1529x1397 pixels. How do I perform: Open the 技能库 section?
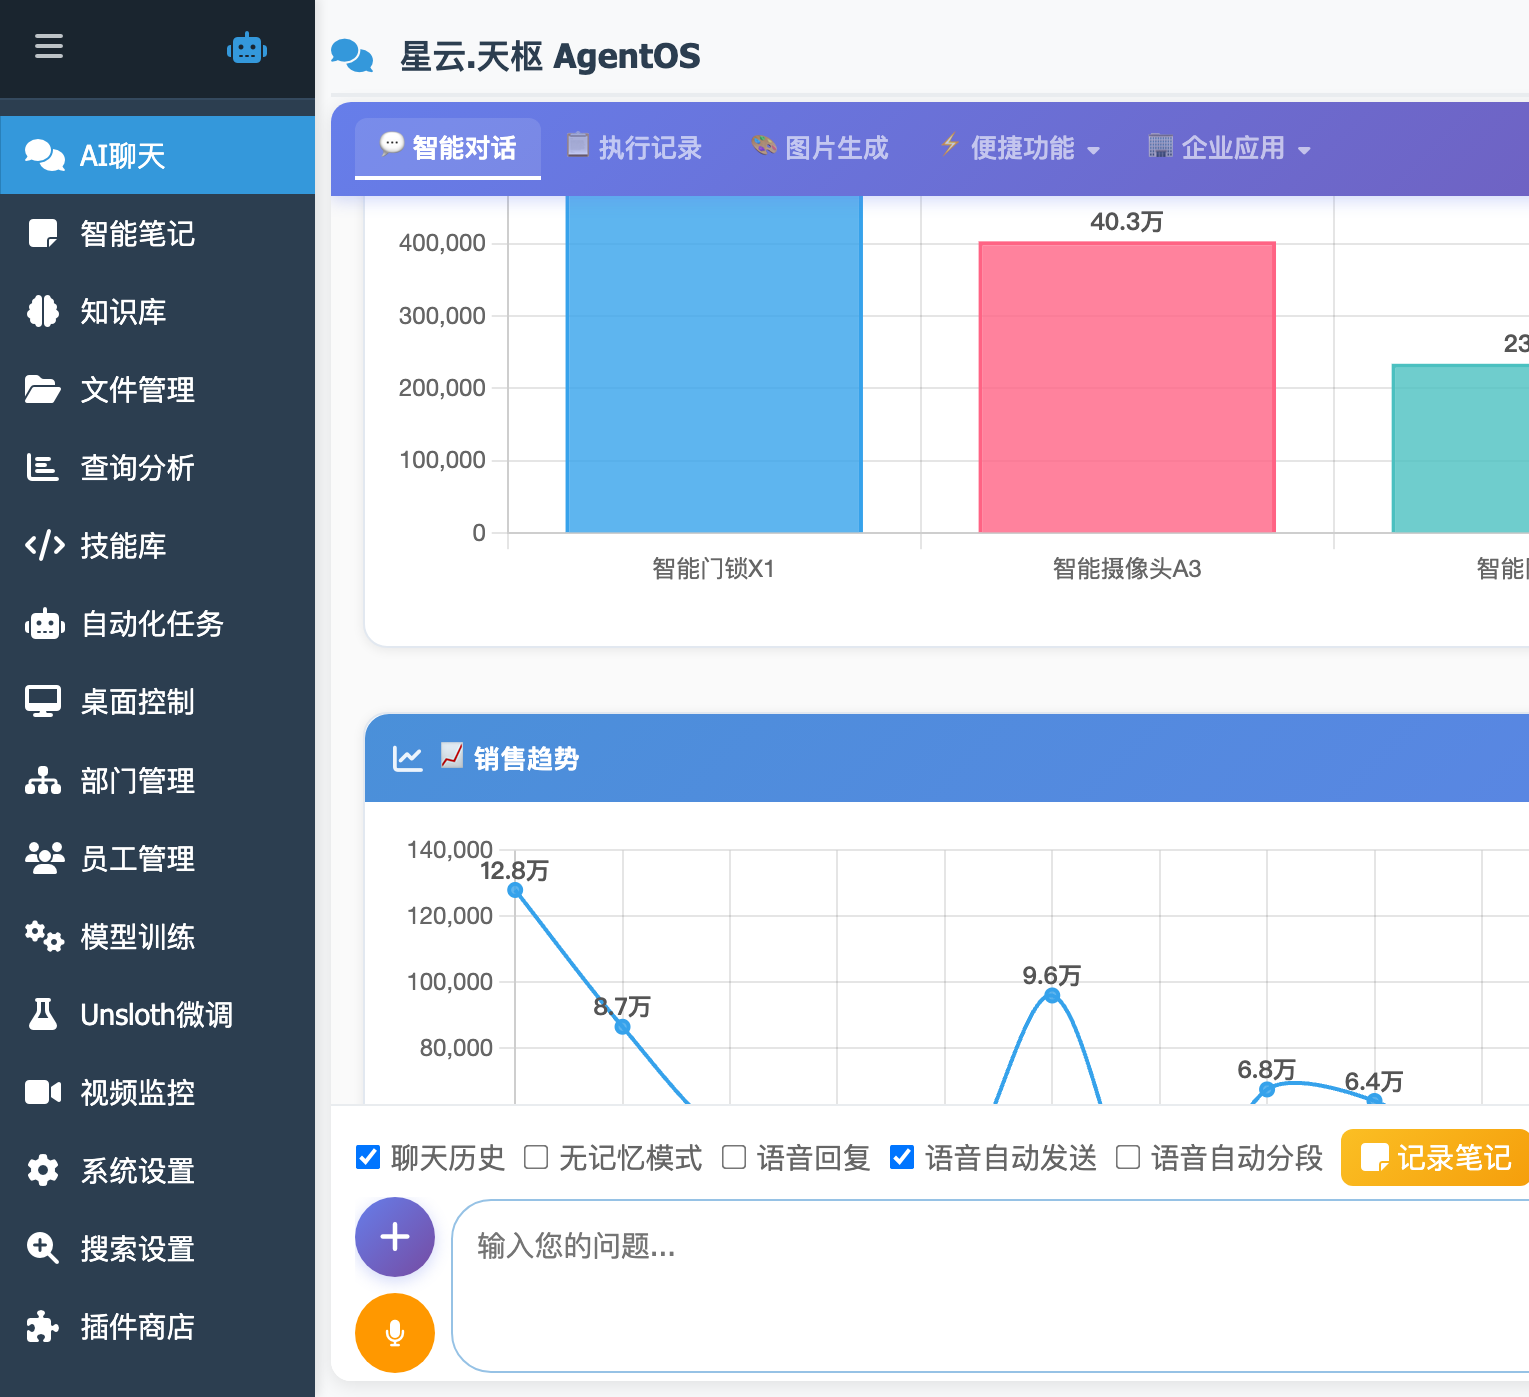pyautogui.click(x=124, y=546)
